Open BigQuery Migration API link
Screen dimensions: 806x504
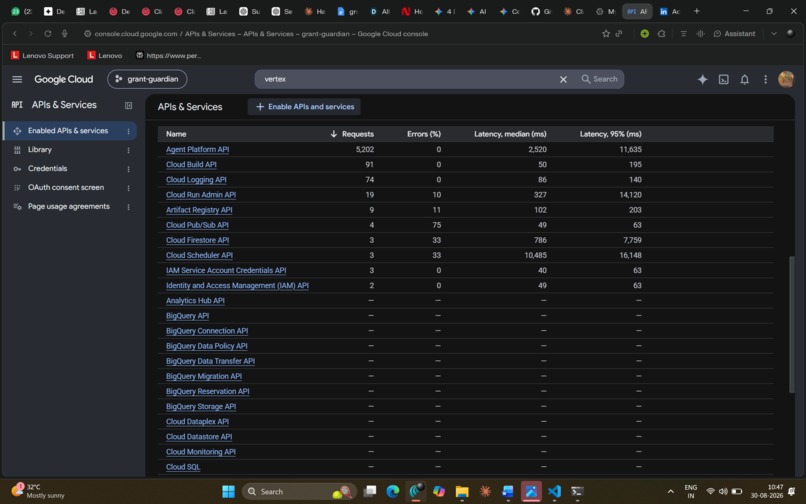(204, 376)
